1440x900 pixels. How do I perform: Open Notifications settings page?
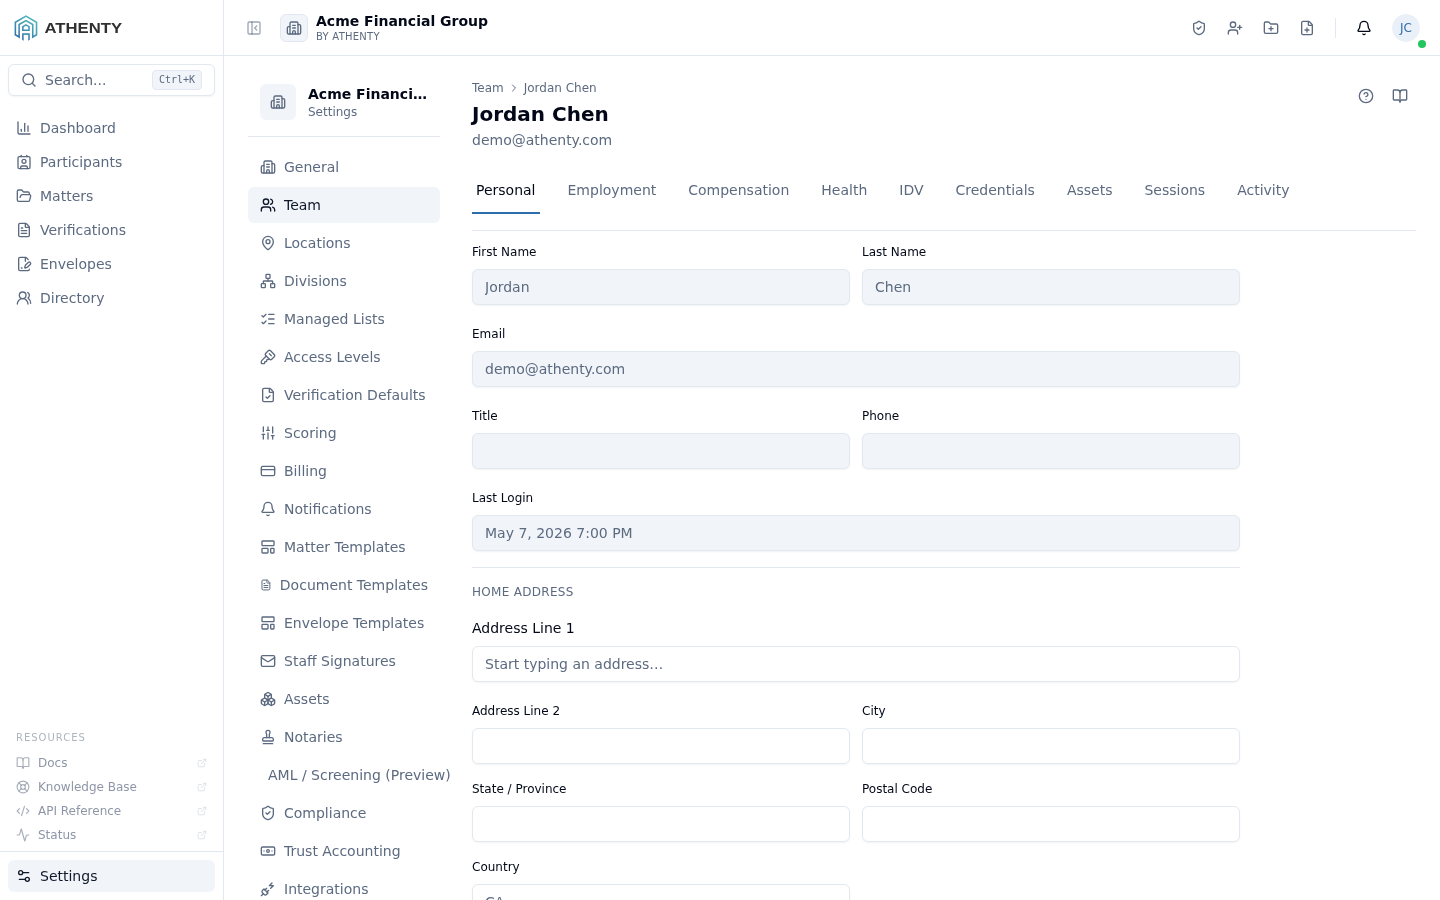344,509
